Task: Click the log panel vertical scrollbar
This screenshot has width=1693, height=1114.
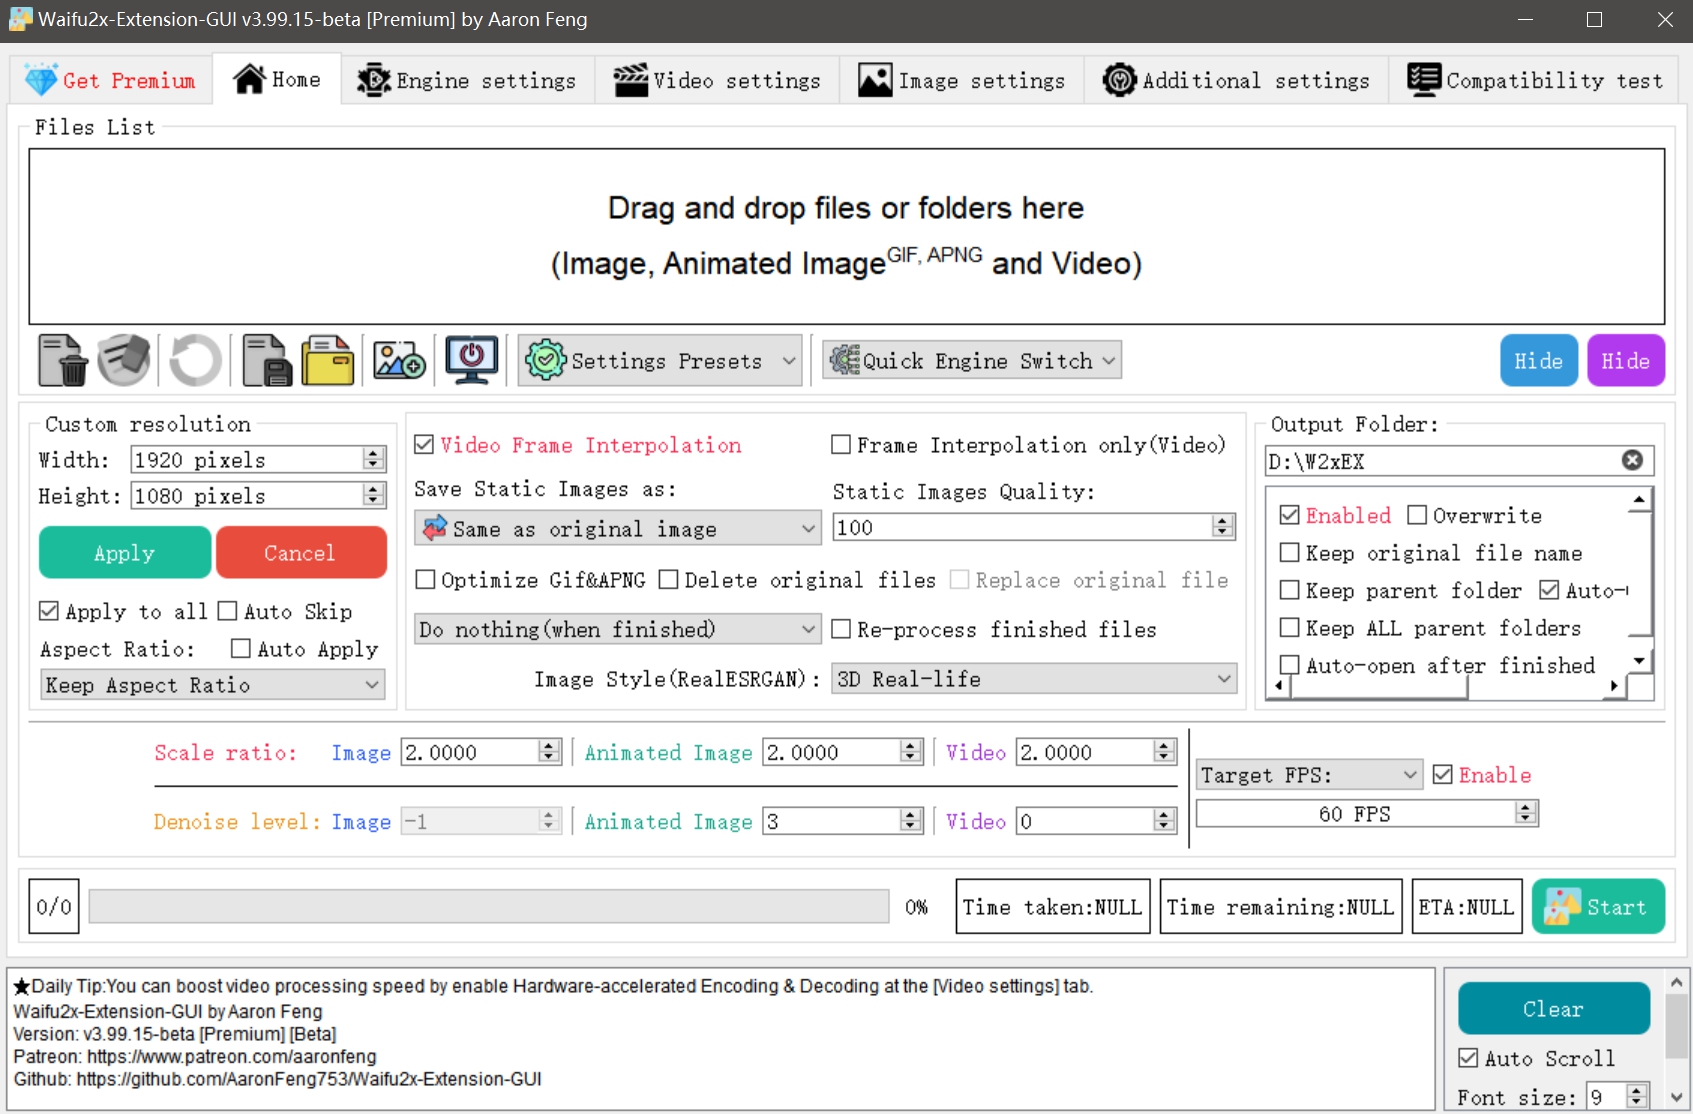Action: [1677, 1040]
